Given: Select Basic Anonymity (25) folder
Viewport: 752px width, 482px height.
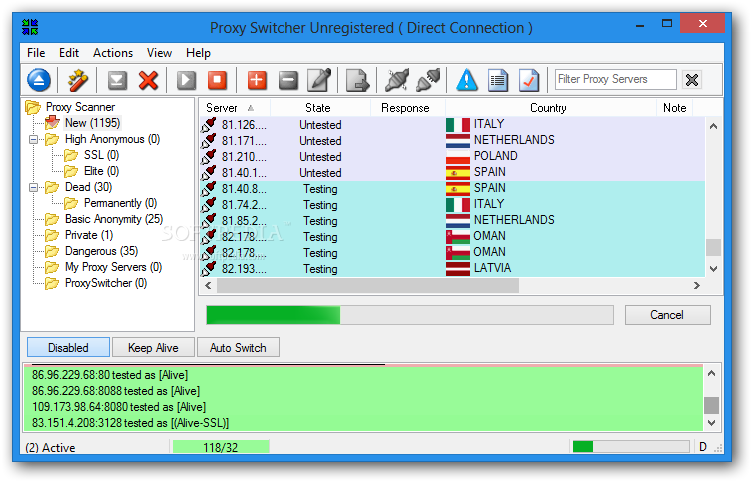Looking at the screenshot, I should 114,219.
